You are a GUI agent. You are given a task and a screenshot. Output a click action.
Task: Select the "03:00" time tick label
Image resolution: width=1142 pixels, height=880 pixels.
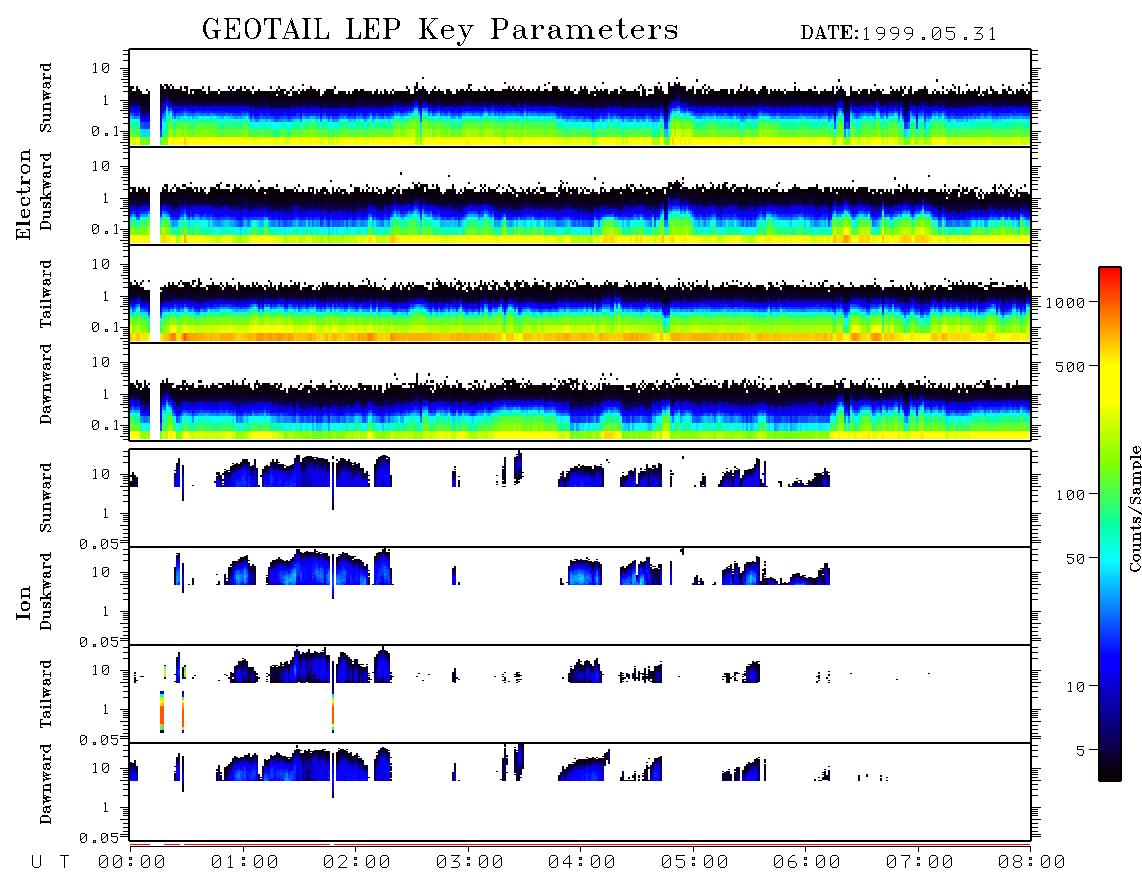click(469, 862)
